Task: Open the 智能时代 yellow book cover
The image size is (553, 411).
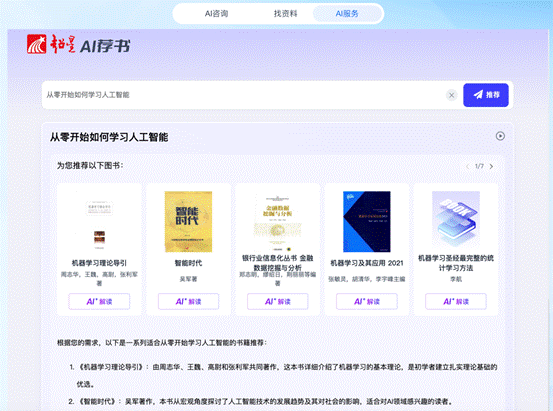Action: coord(188,222)
